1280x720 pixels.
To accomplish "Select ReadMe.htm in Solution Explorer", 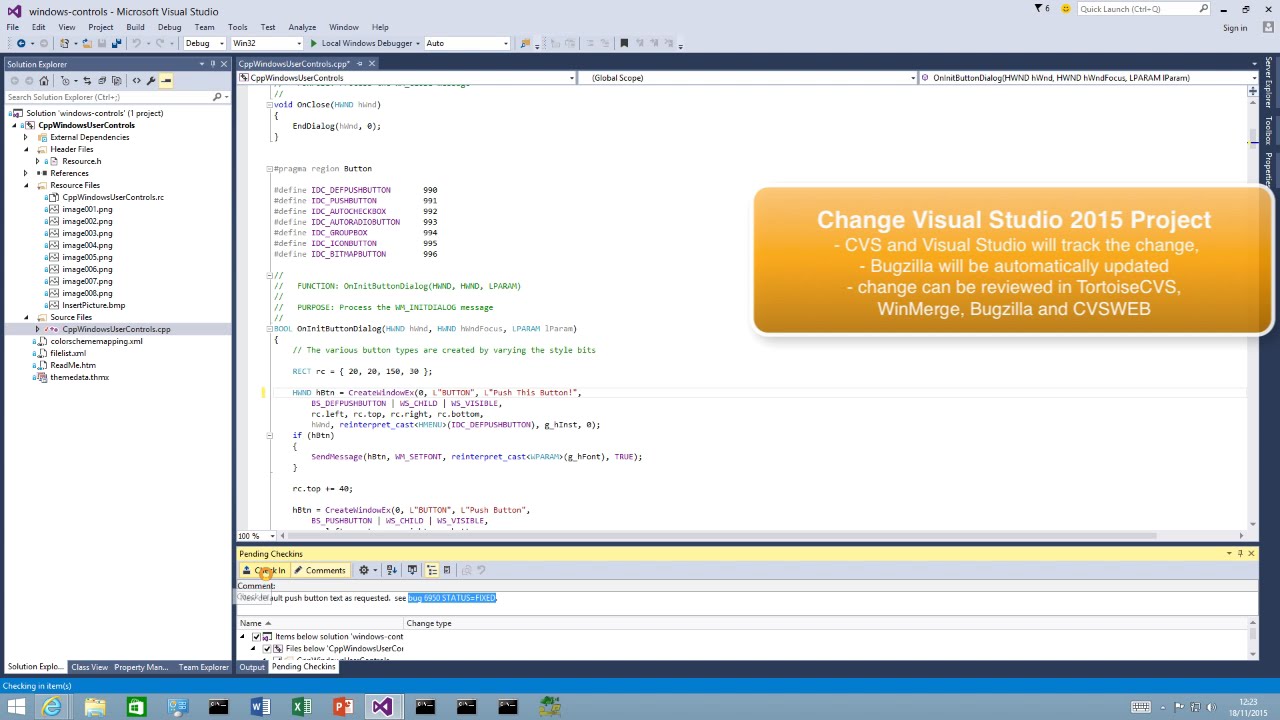I will [x=72, y=365].
